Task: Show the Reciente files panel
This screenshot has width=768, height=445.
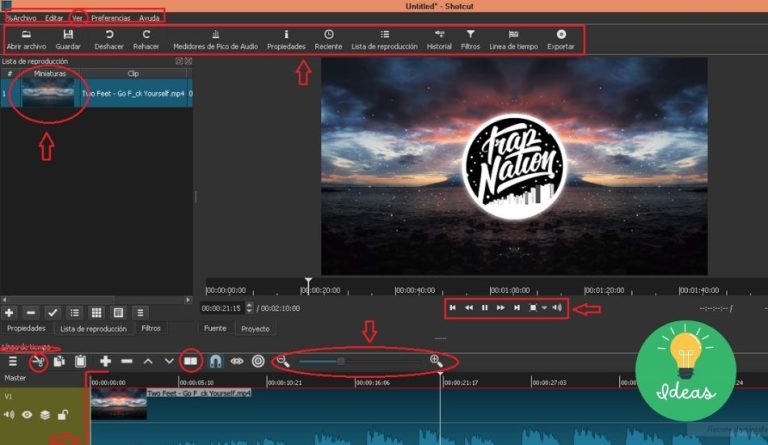Action: 328,40
